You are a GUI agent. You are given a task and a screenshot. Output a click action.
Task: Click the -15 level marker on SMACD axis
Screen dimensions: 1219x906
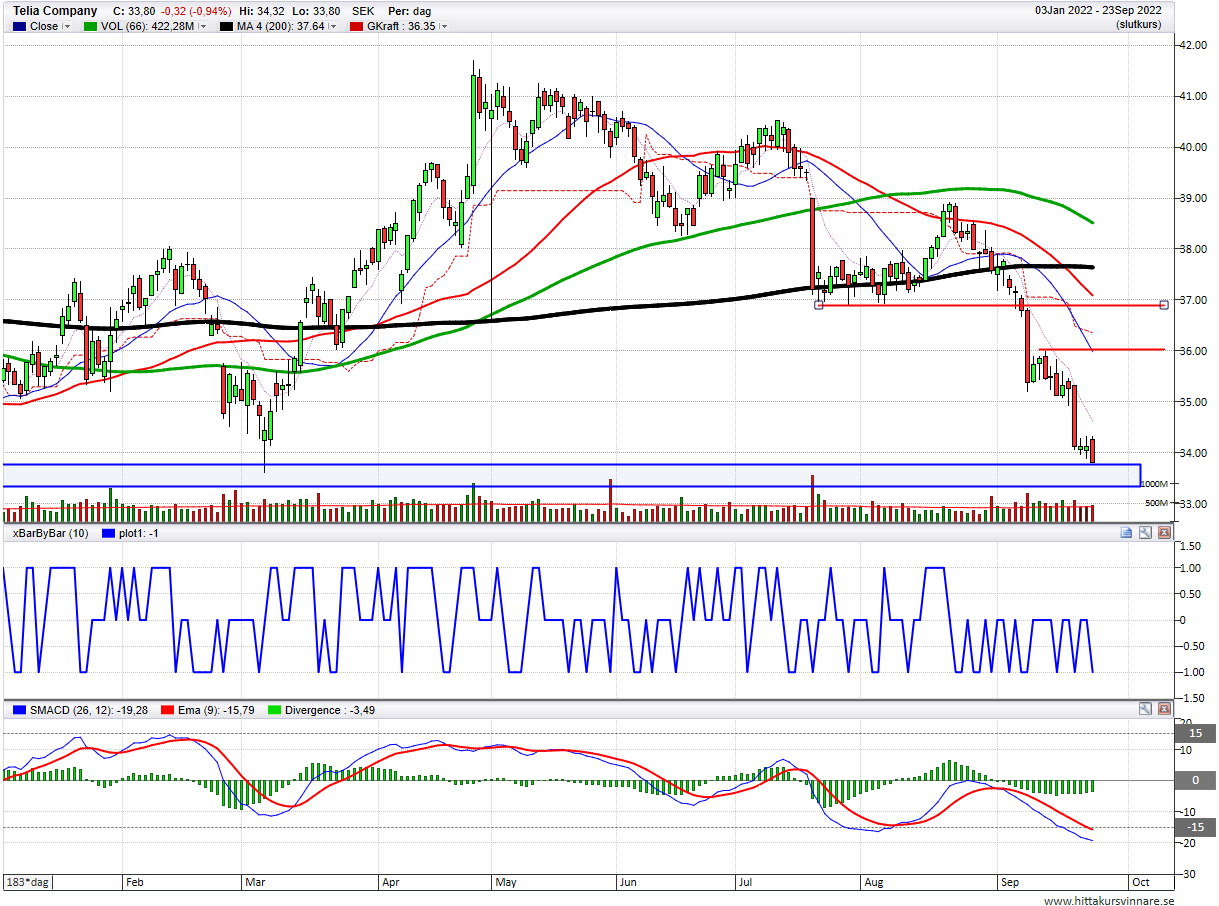click(x=1195, y=827)
